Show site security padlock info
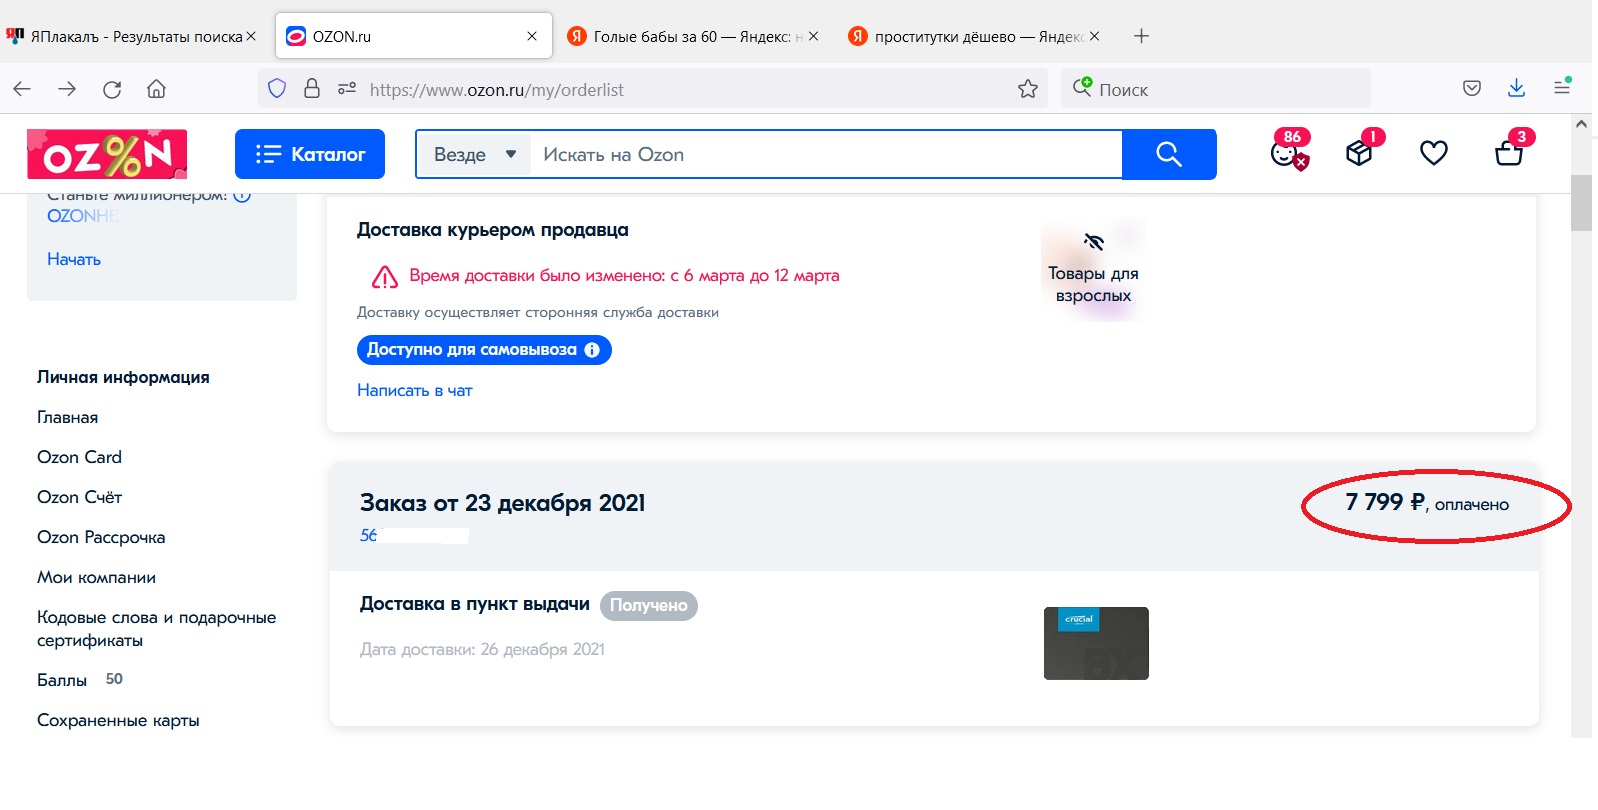 click(x=312, y=89)
